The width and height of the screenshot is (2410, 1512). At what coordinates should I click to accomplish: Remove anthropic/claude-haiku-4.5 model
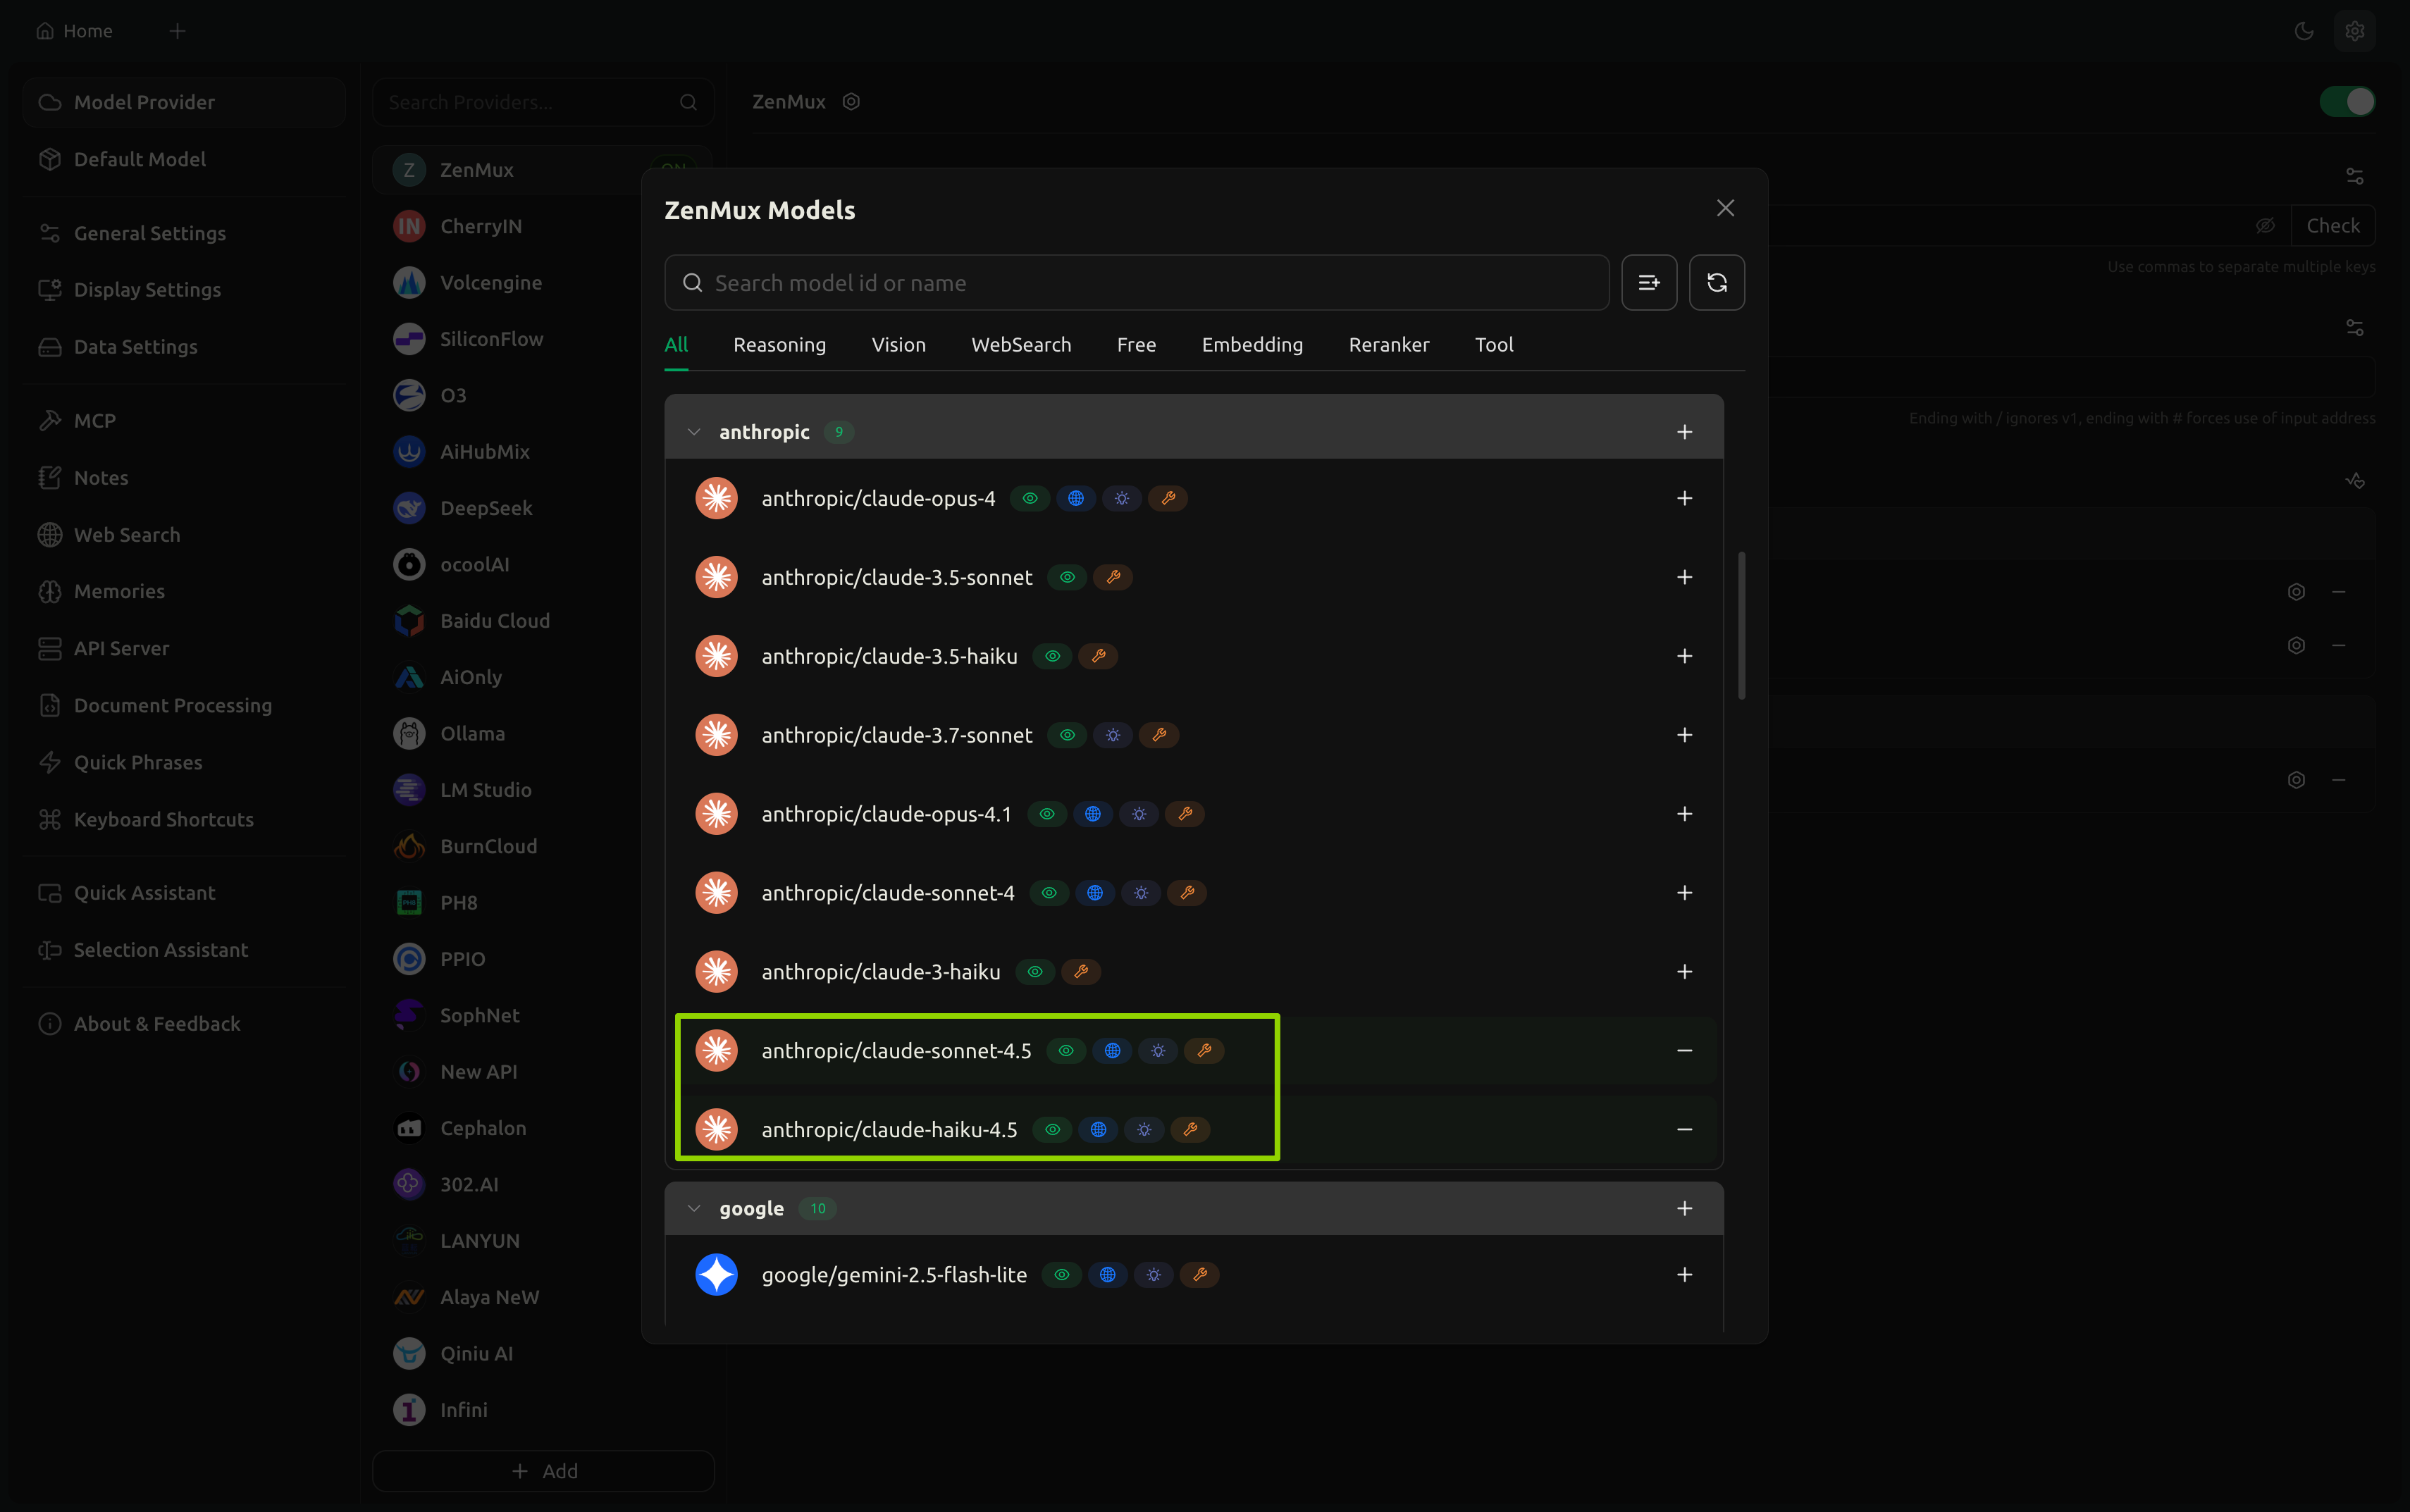pyautogui.click(x=1684, y=1129)
